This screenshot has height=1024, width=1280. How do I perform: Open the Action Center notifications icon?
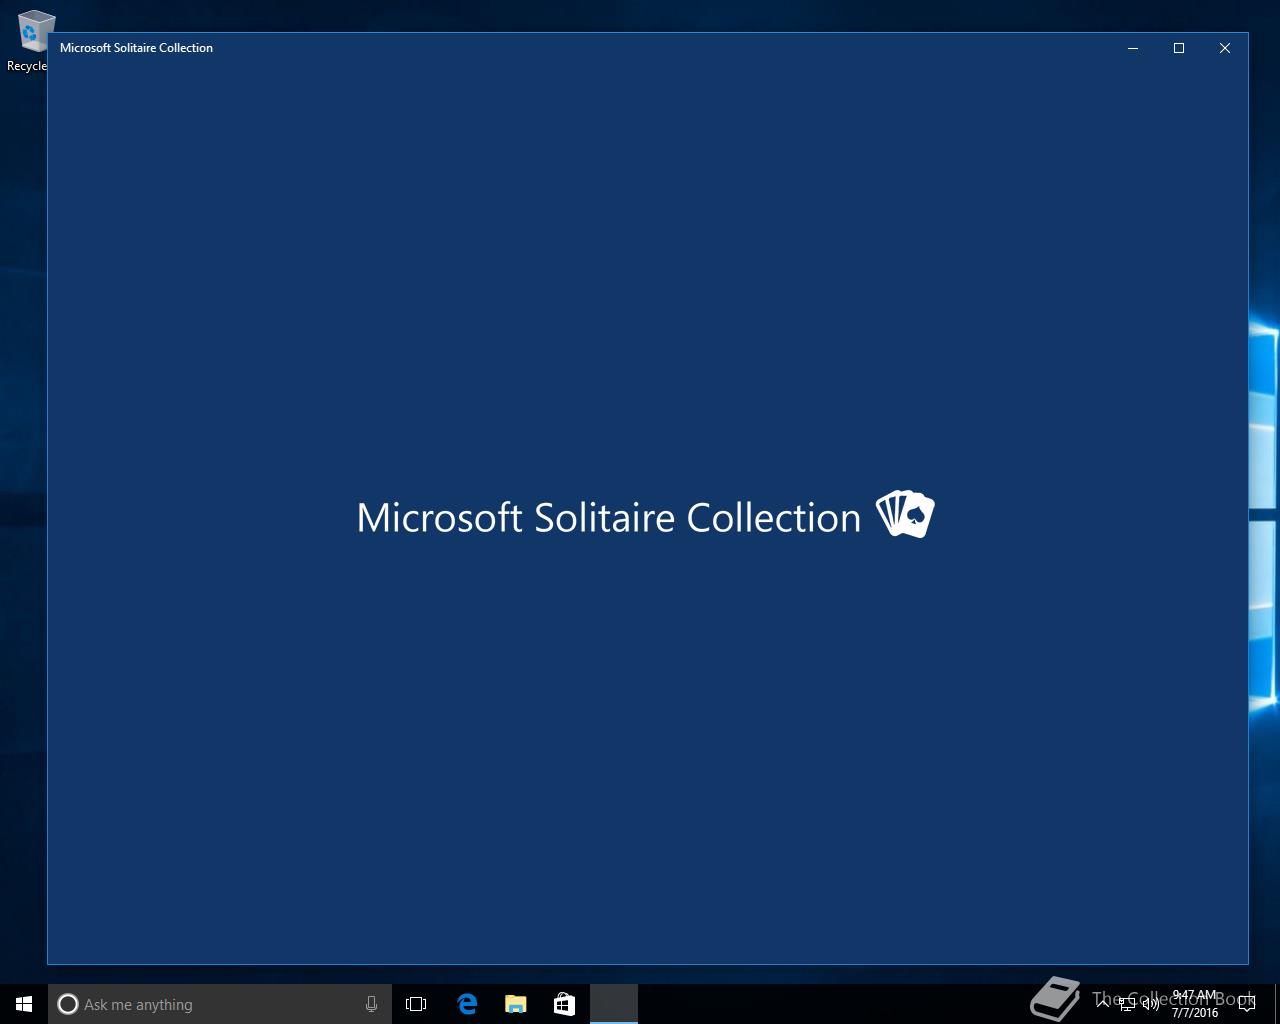(x=1247, y=1004)
